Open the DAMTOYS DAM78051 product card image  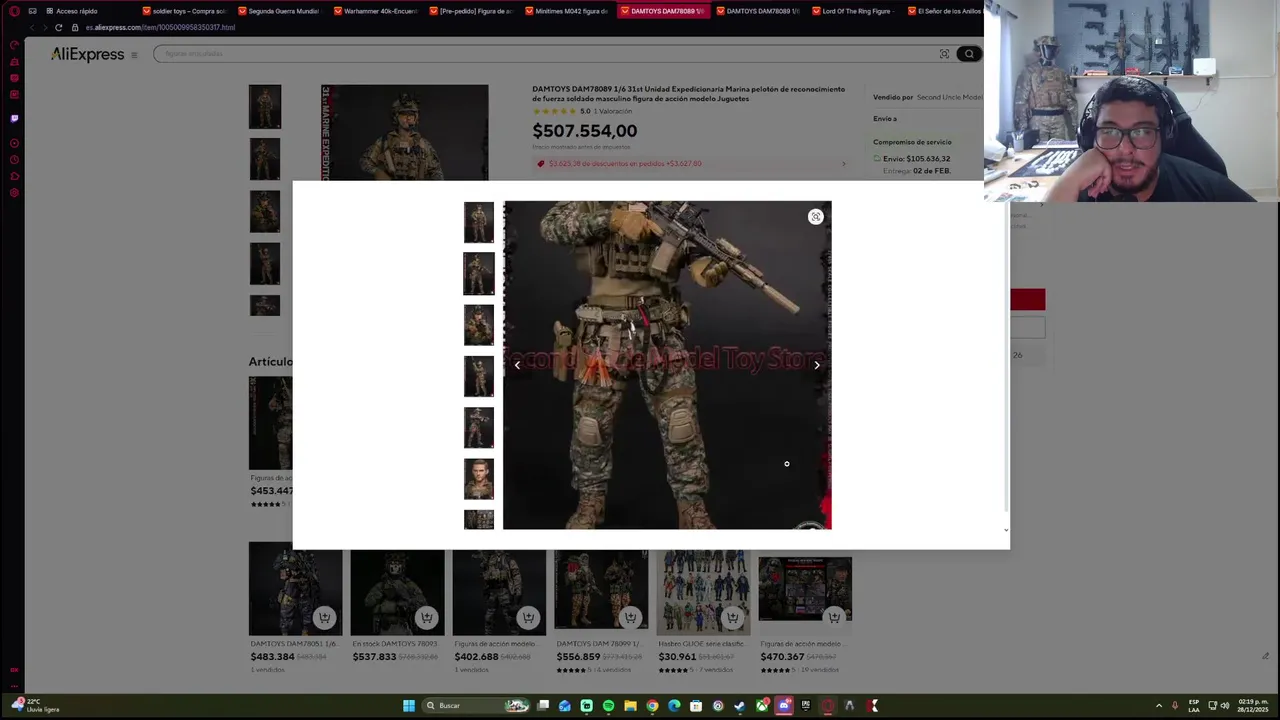[296, 589]
